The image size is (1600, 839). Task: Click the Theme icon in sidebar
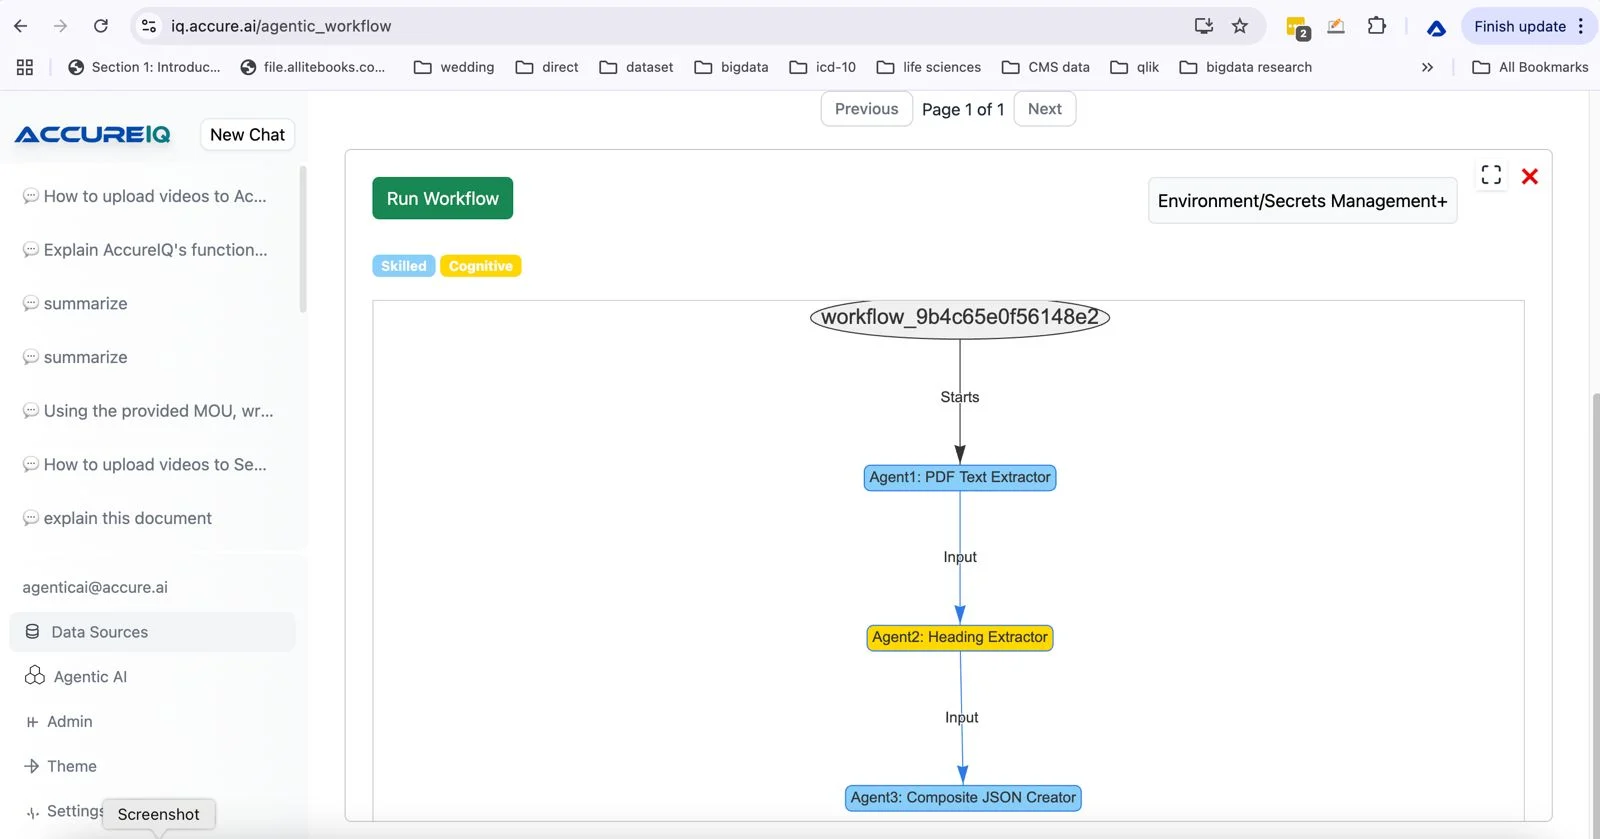point(32,767)
